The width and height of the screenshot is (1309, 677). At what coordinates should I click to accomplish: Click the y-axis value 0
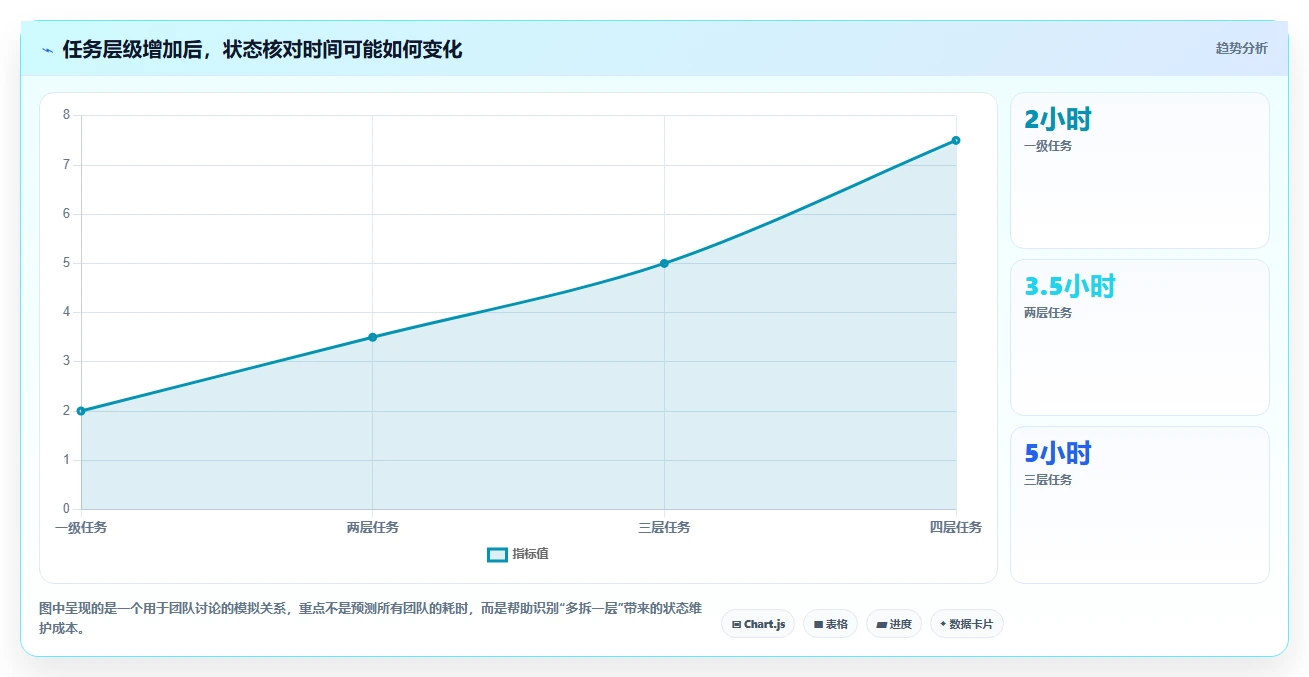pyautogui.click(x=66, y=509)
